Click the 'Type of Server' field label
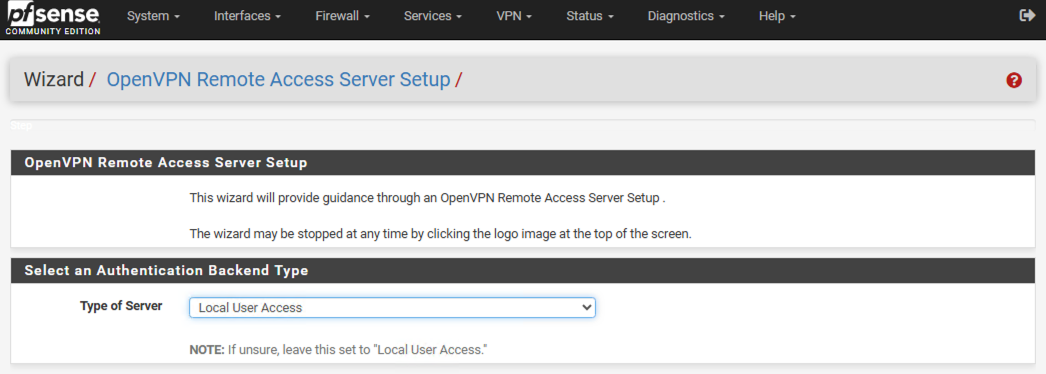1046x374 pixels. coord(121,306)
